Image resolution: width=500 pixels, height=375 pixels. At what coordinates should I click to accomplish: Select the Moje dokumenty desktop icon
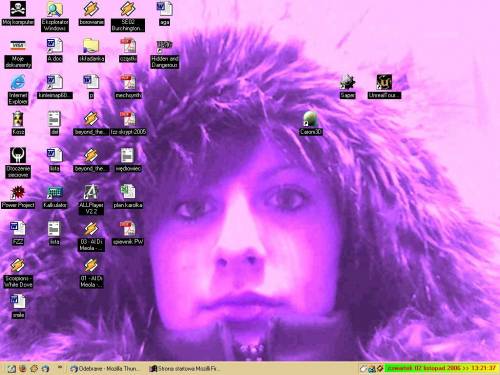tap(18, 46)
